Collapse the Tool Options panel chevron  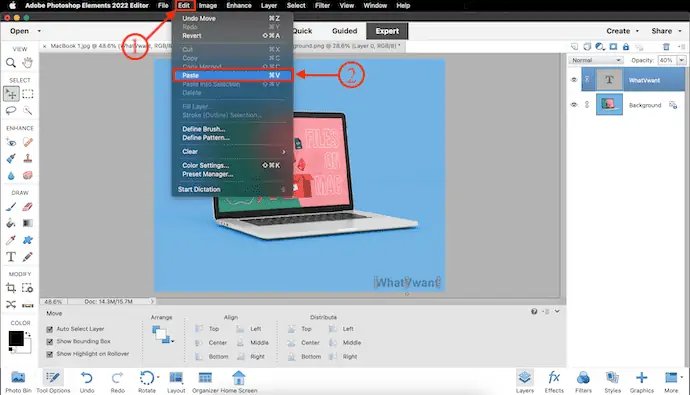click(x=557, y=311)
